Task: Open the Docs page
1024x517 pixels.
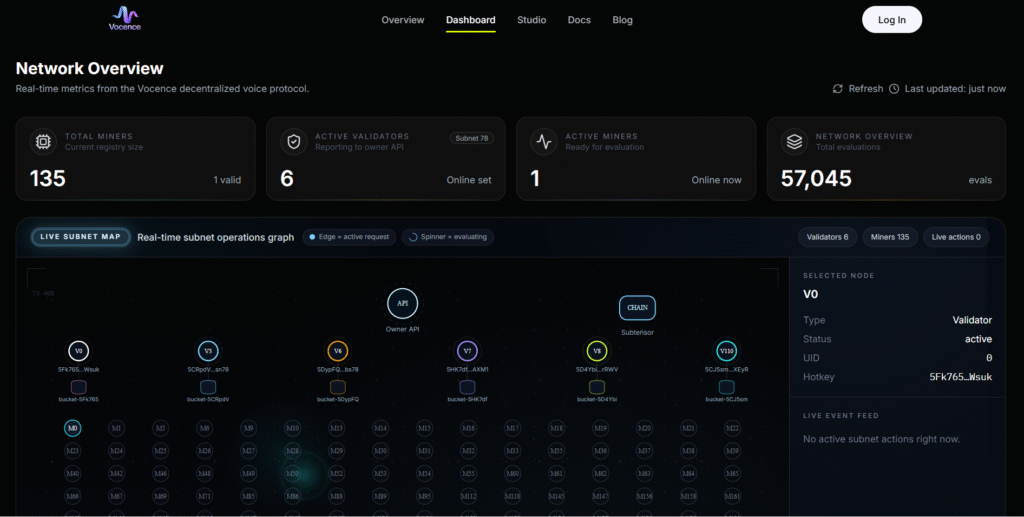Action: point(579,20)
